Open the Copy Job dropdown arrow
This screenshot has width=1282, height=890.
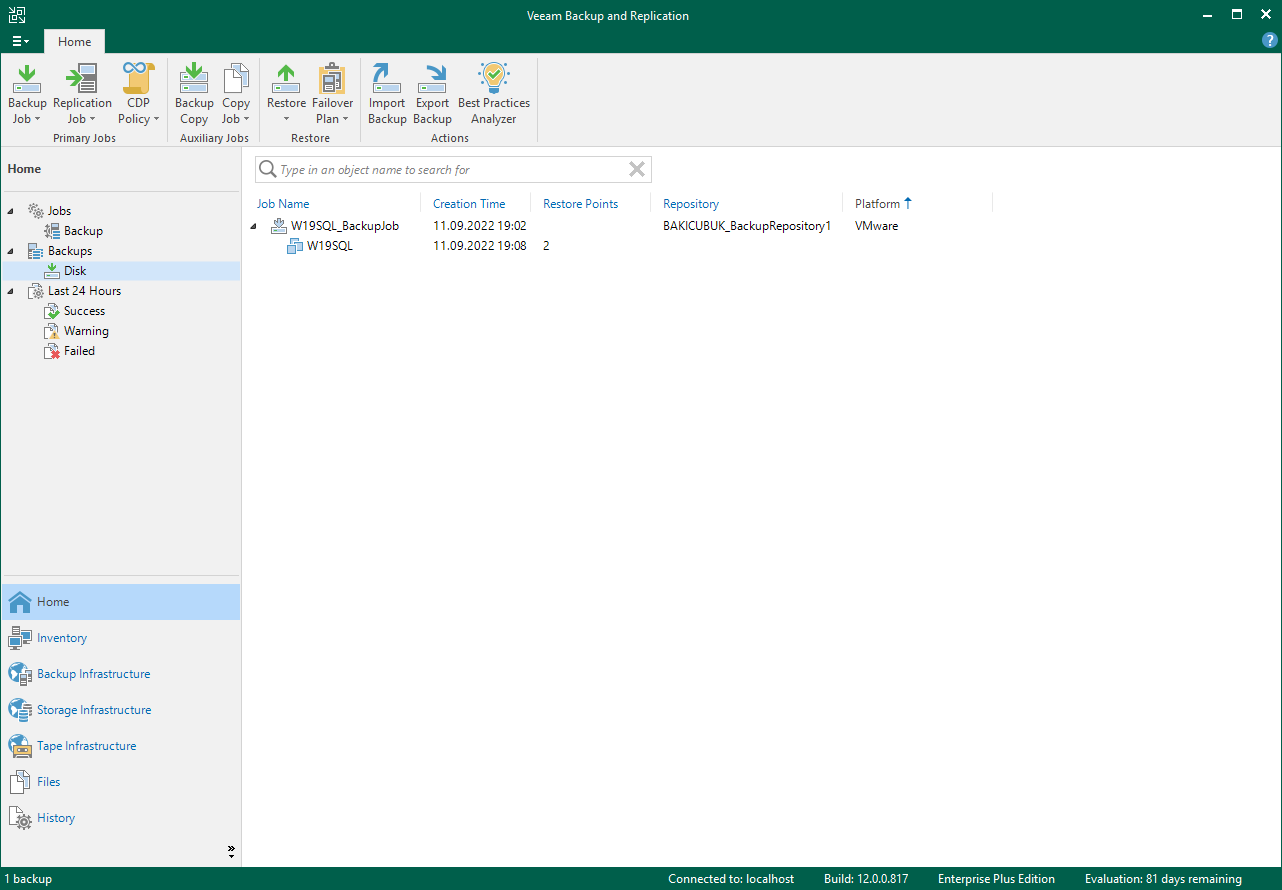click(x=246, y=119)
